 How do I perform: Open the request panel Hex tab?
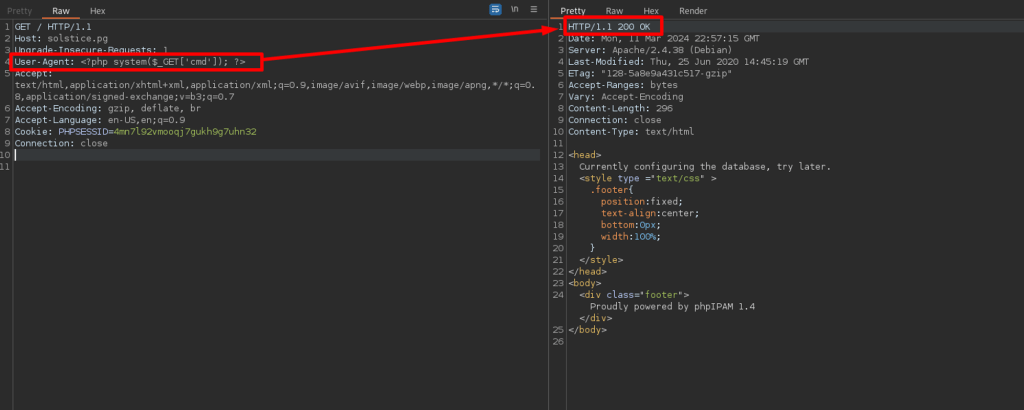pos(98,10)
